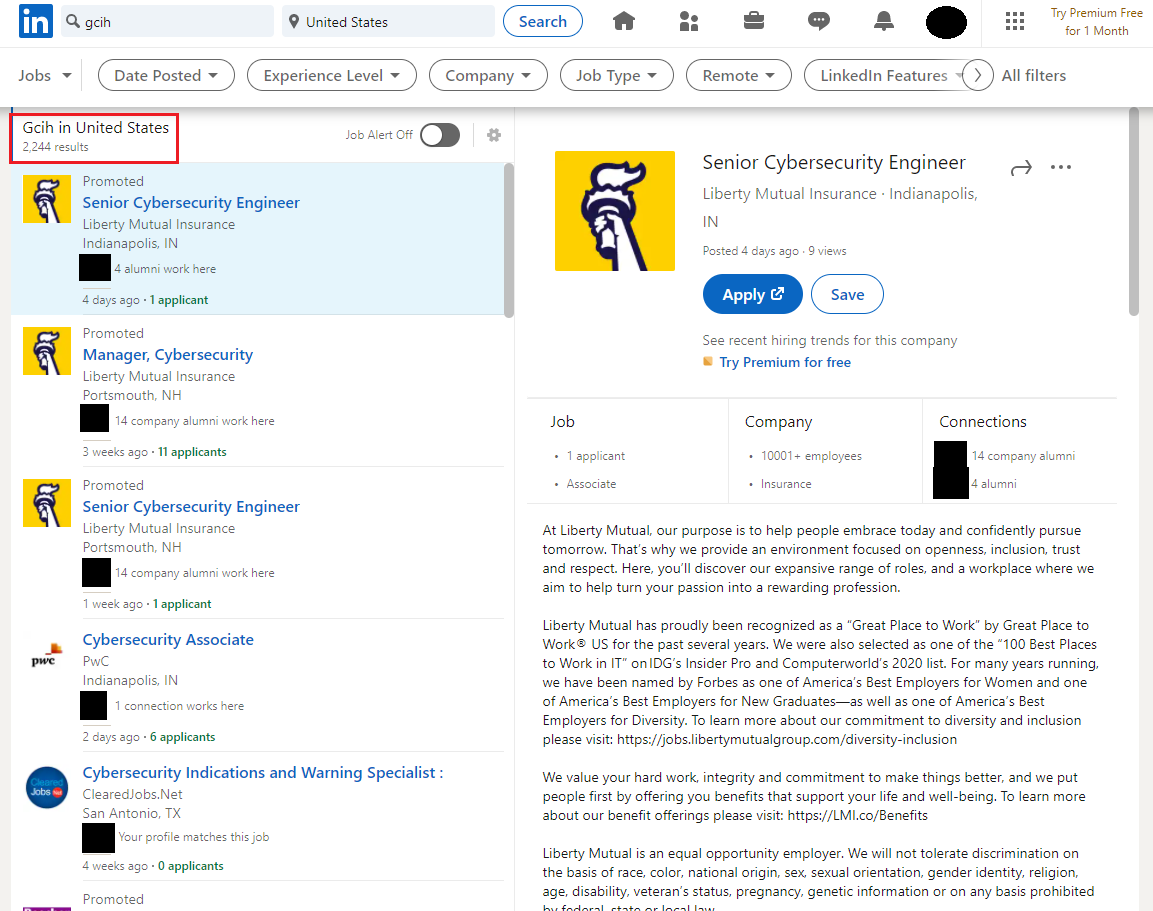Click '6 applicants' under Cybersecurity Associate

(183, 737)
